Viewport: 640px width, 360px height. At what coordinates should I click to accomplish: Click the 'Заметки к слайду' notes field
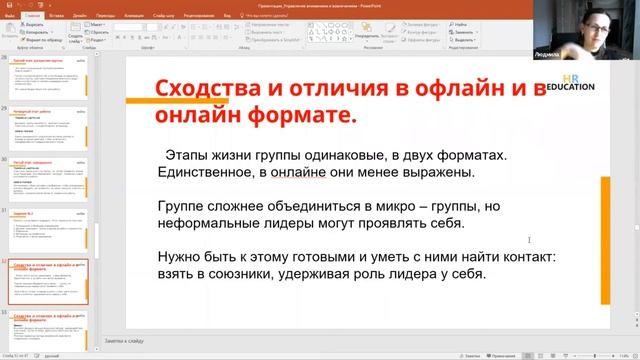[x=124, y=341]
